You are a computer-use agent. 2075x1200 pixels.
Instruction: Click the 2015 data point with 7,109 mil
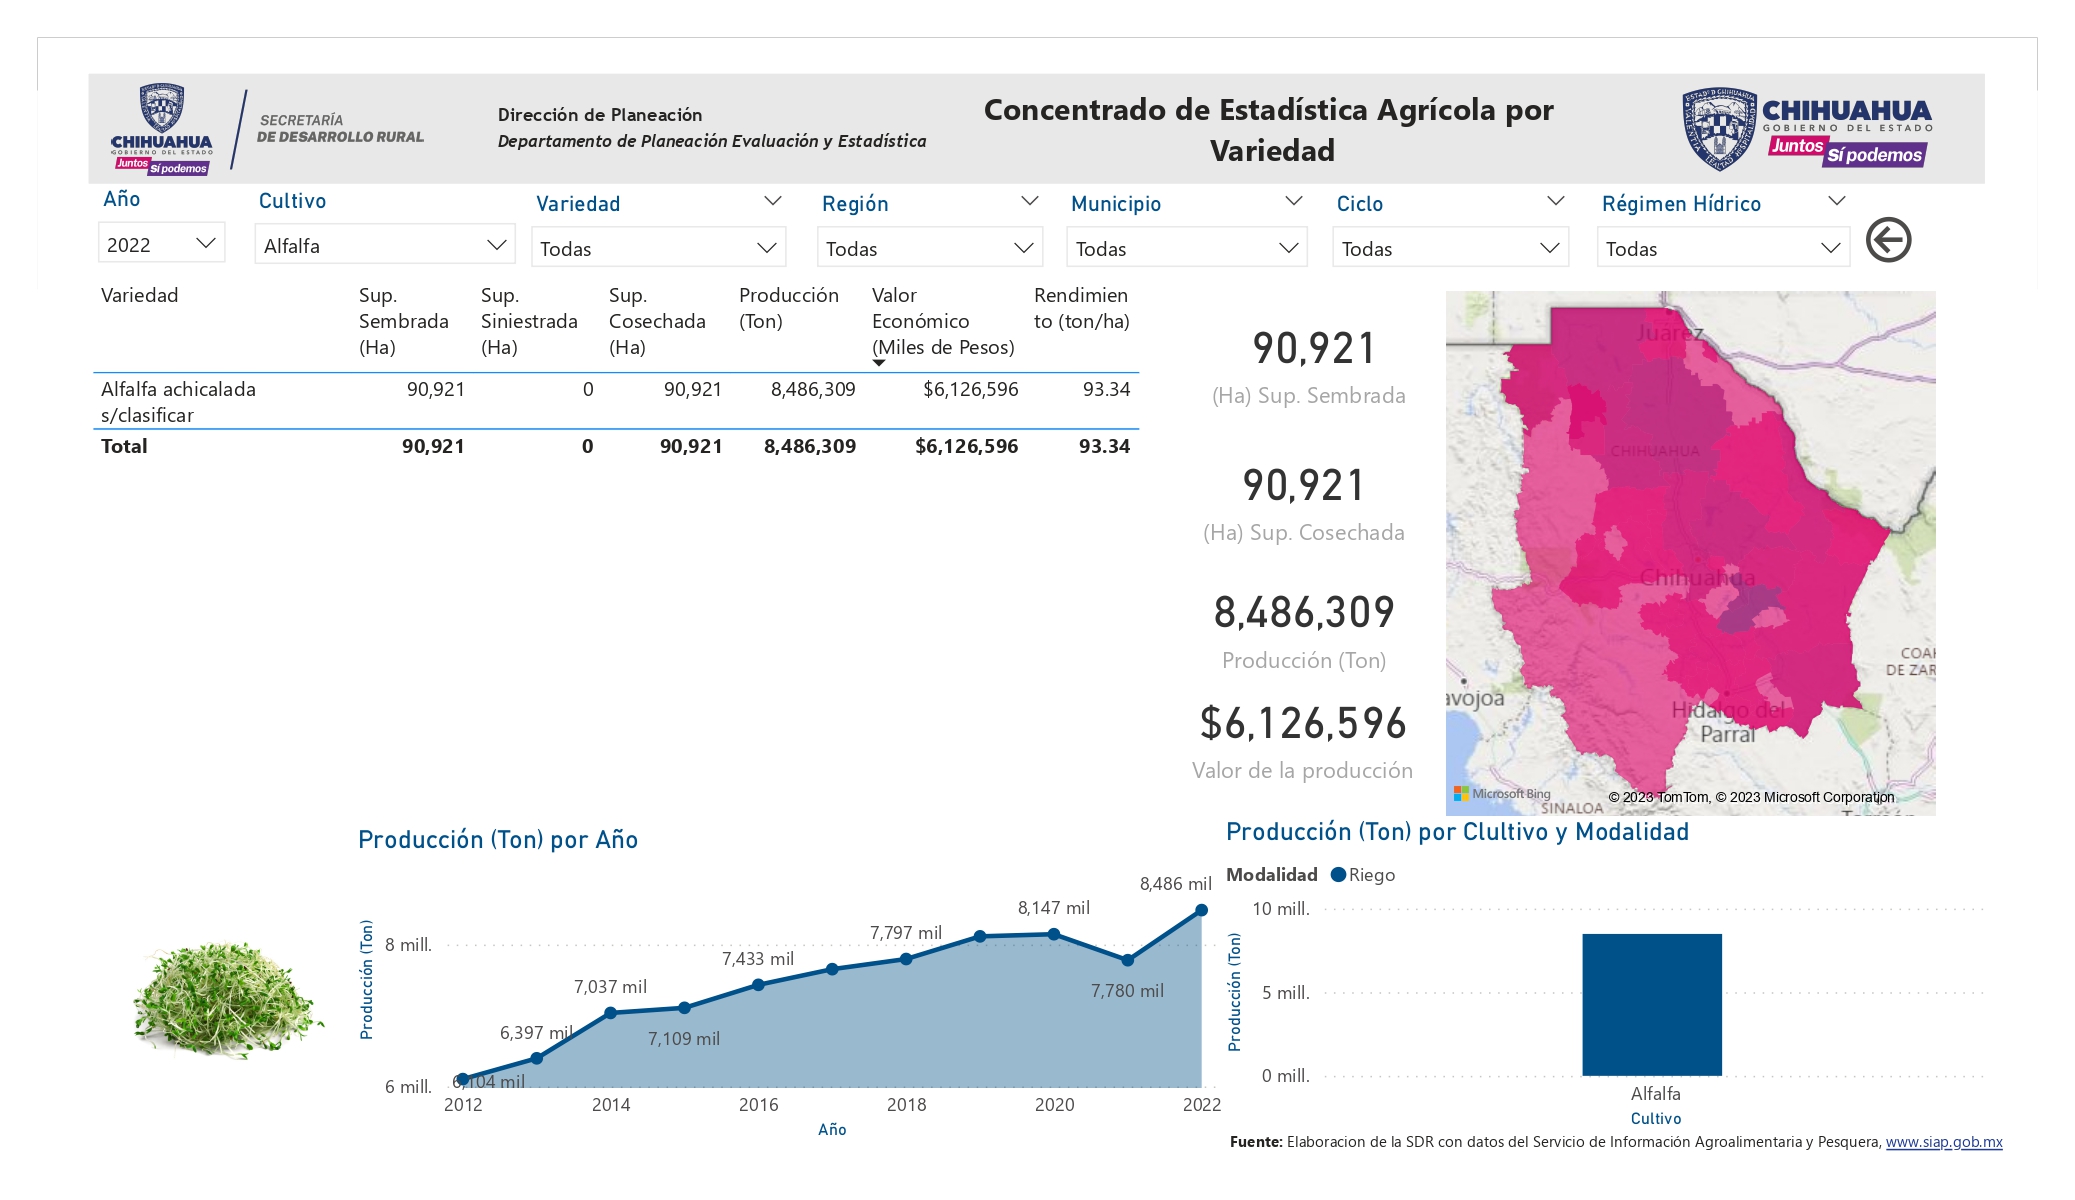(x=684, y=1008)
